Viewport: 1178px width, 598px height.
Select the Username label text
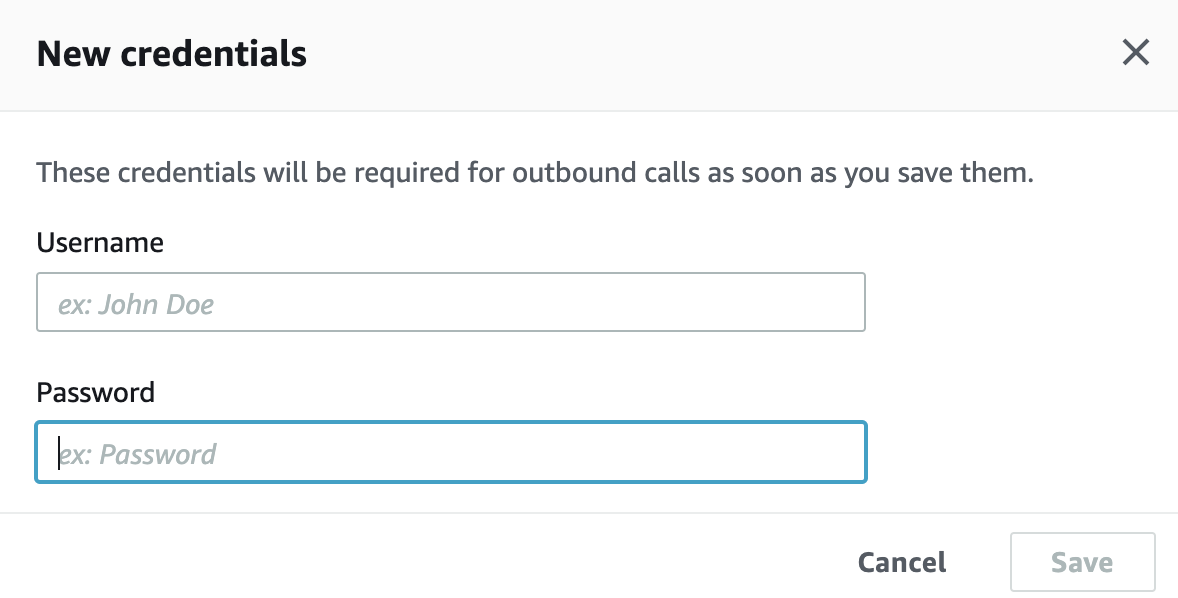coord(100,243)
